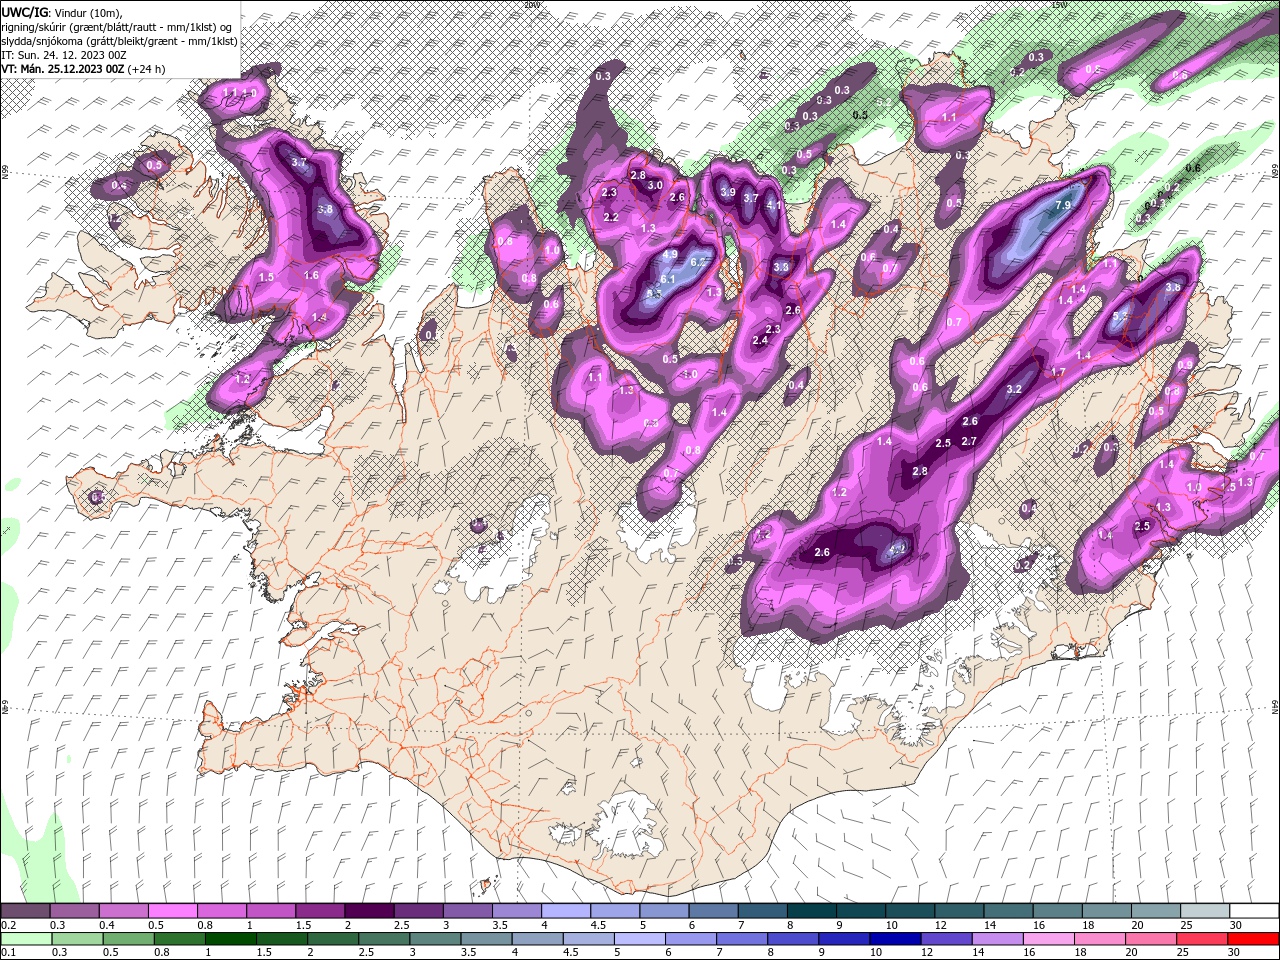Click the 3.9 snowfall value on the map
The height and width of the screenshot is (960, 1280).
[728, 192]
